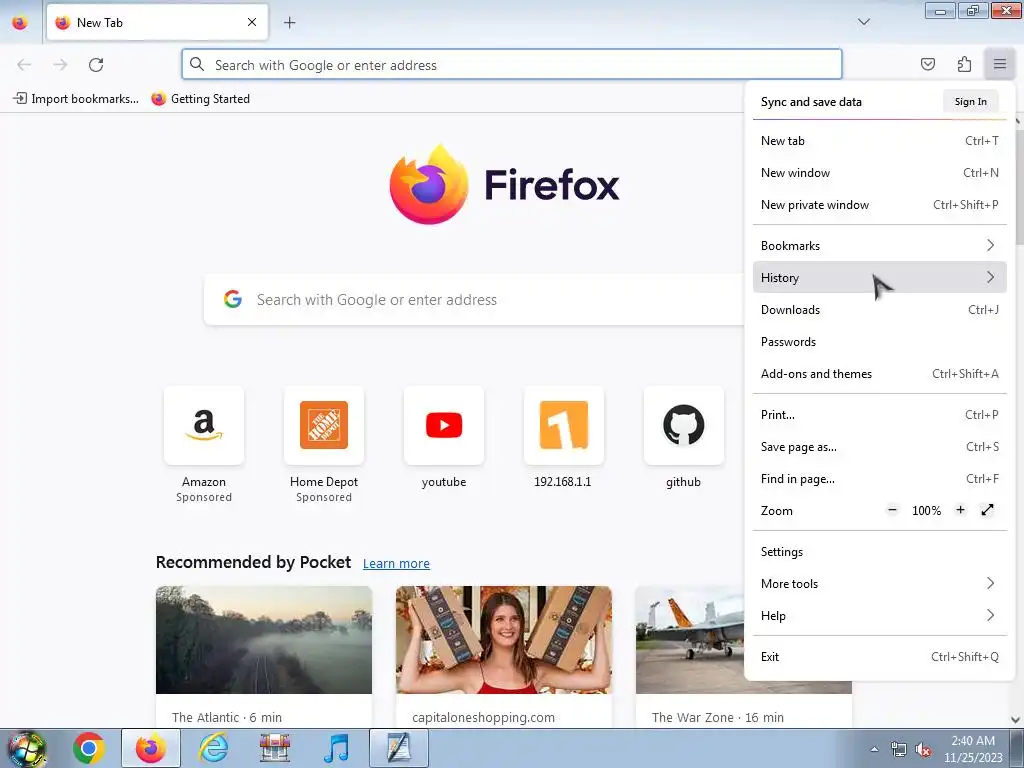Open Add-ons and themes
This screenshot has width=1024, height=768.
(879, 374)
